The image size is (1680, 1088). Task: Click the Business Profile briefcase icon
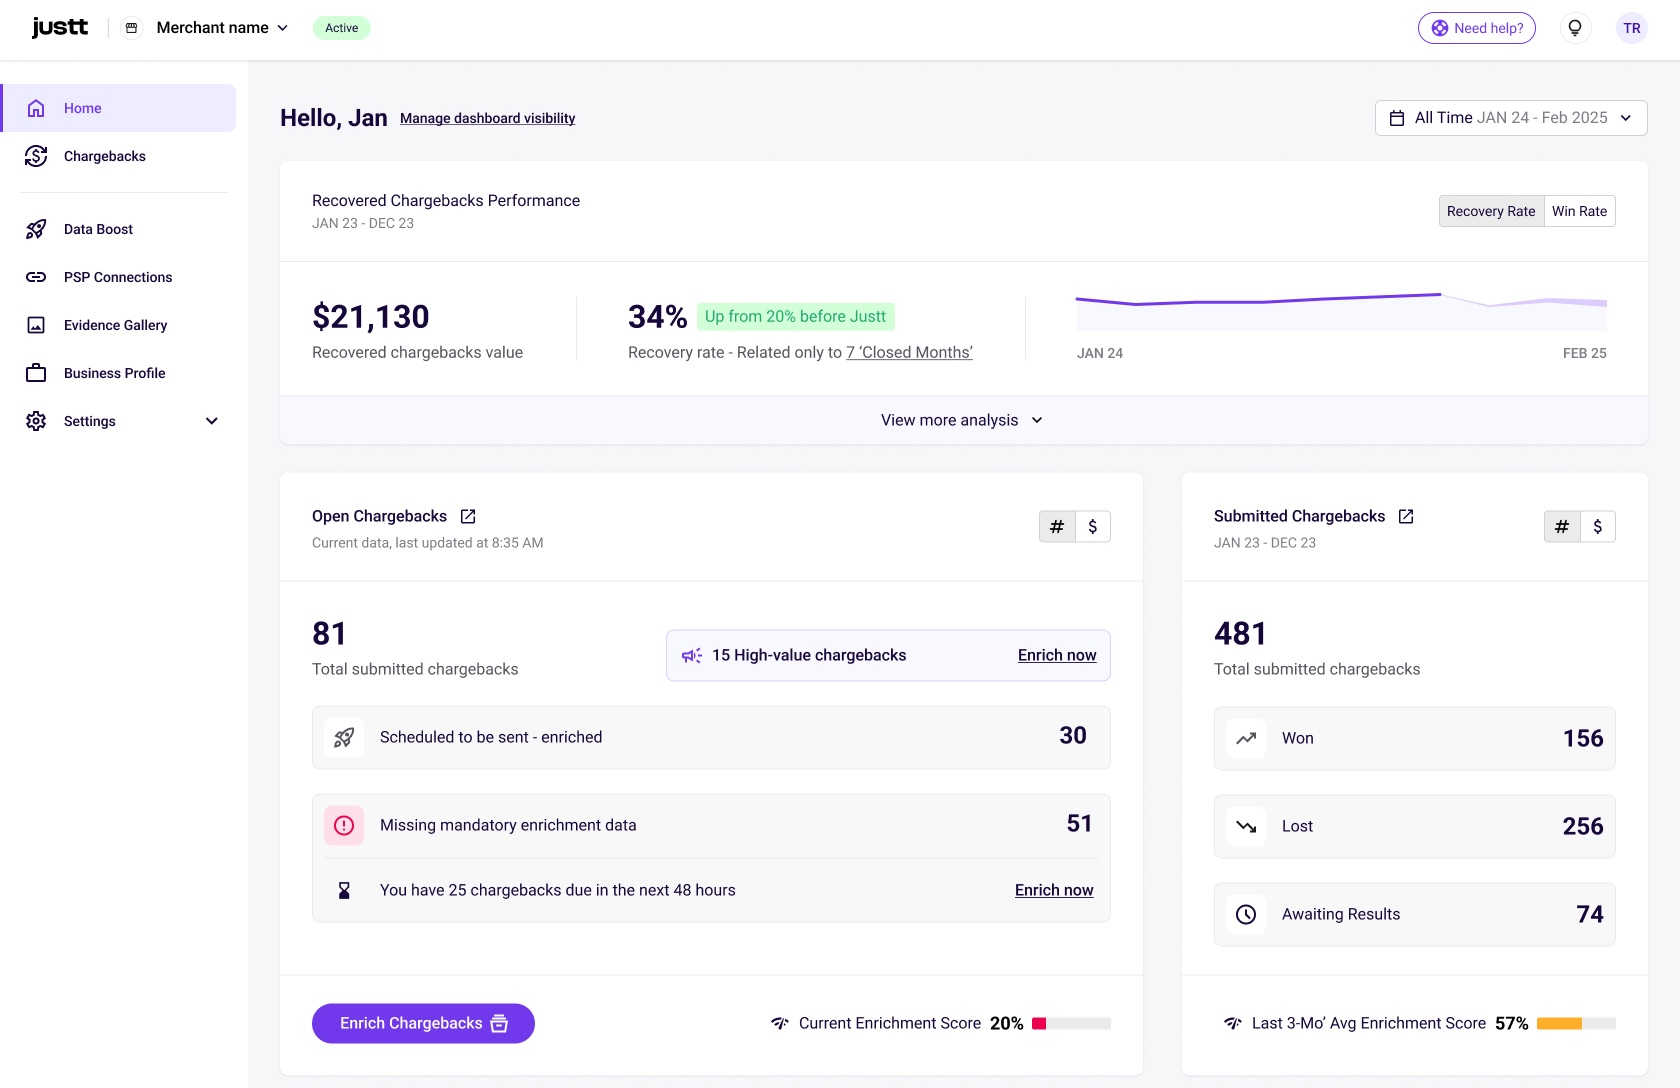tap(36, 373)
